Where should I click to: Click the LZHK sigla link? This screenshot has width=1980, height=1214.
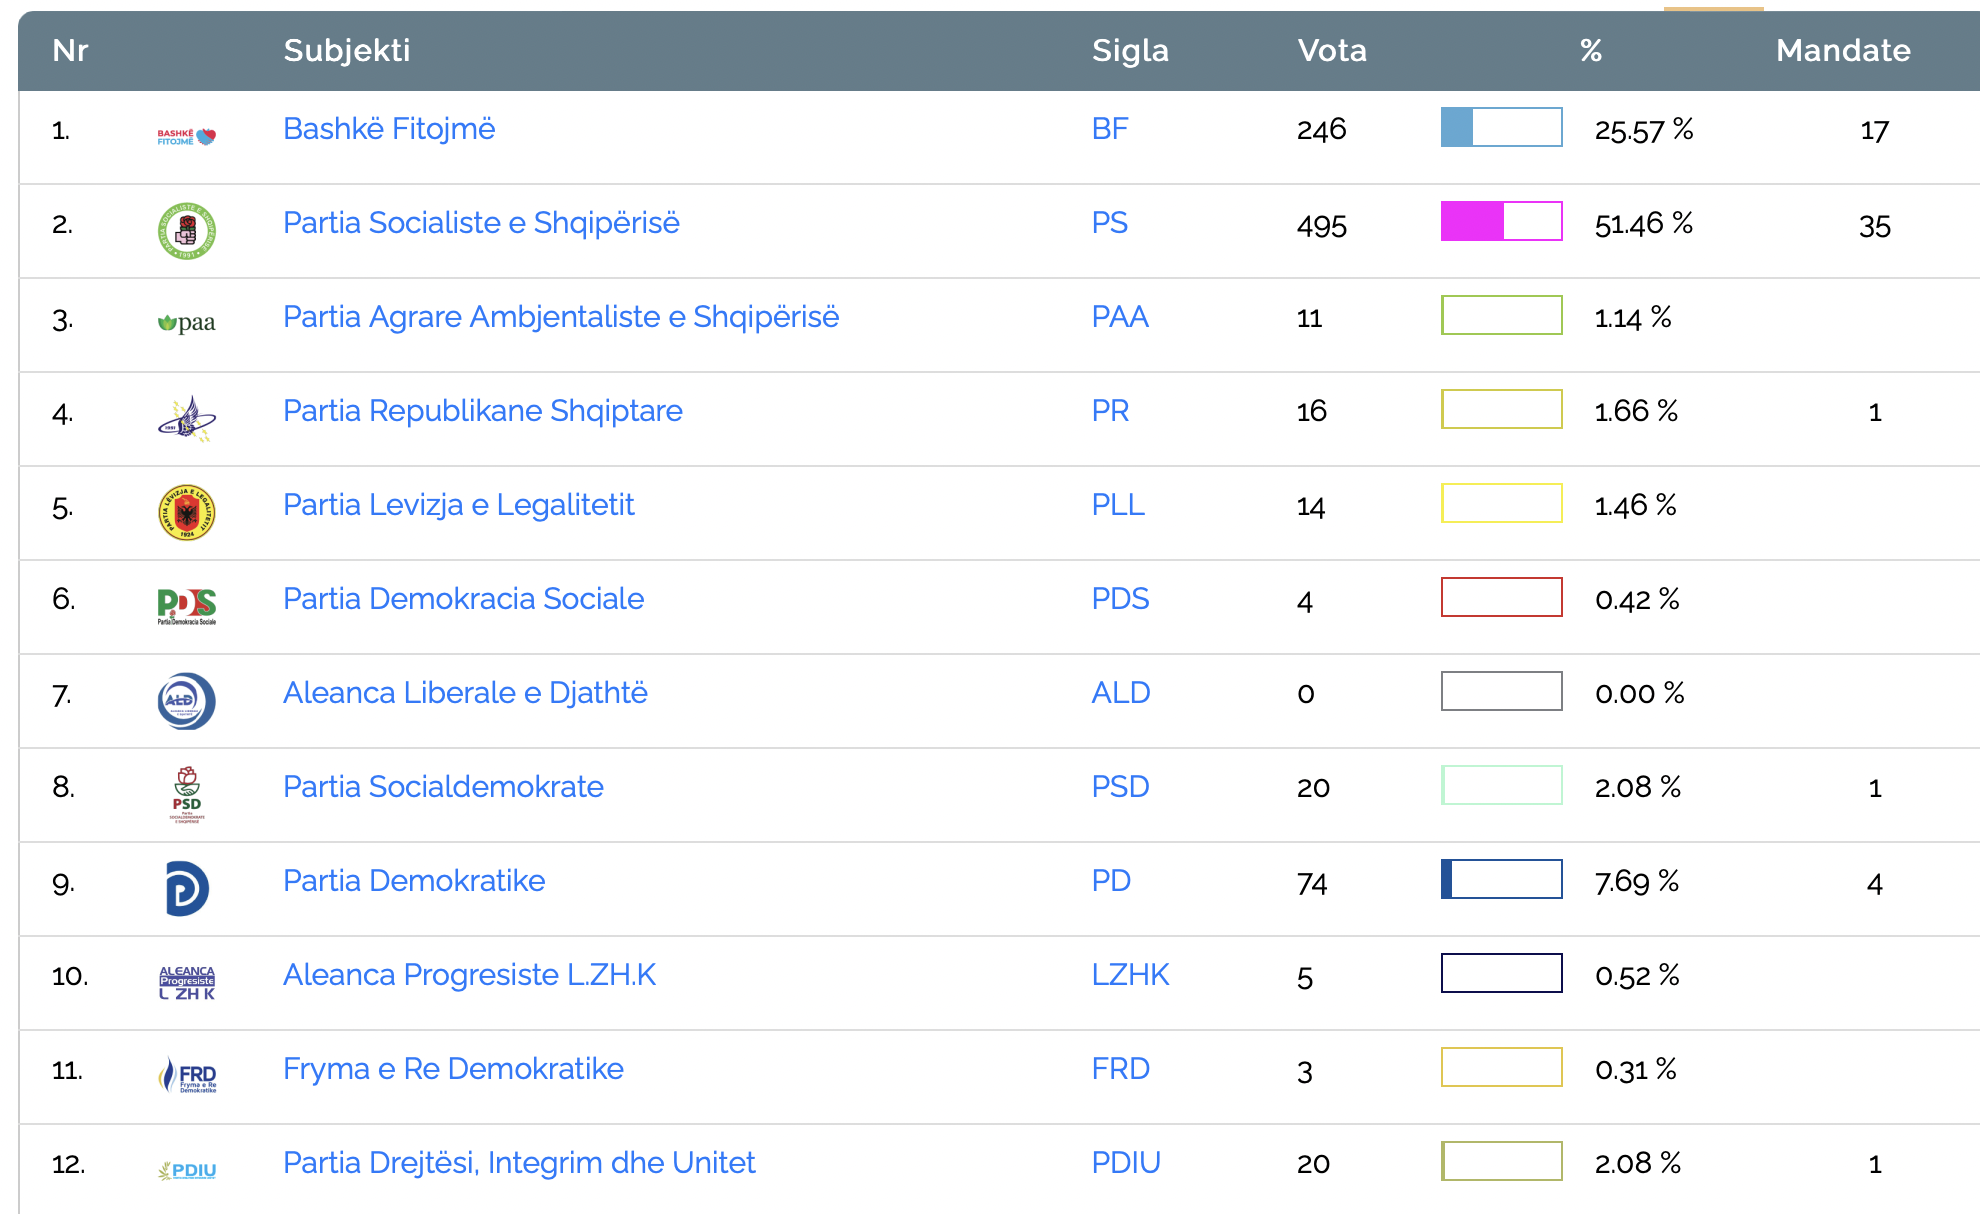[1129, 975]
